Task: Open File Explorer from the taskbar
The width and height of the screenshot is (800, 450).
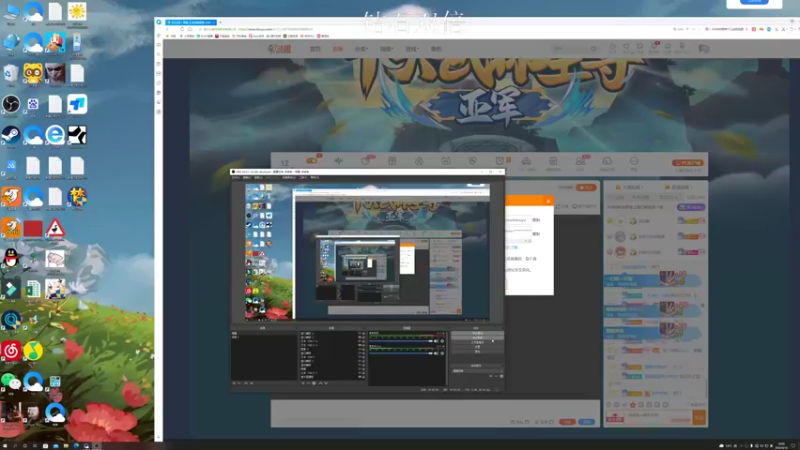Action: 66,446
